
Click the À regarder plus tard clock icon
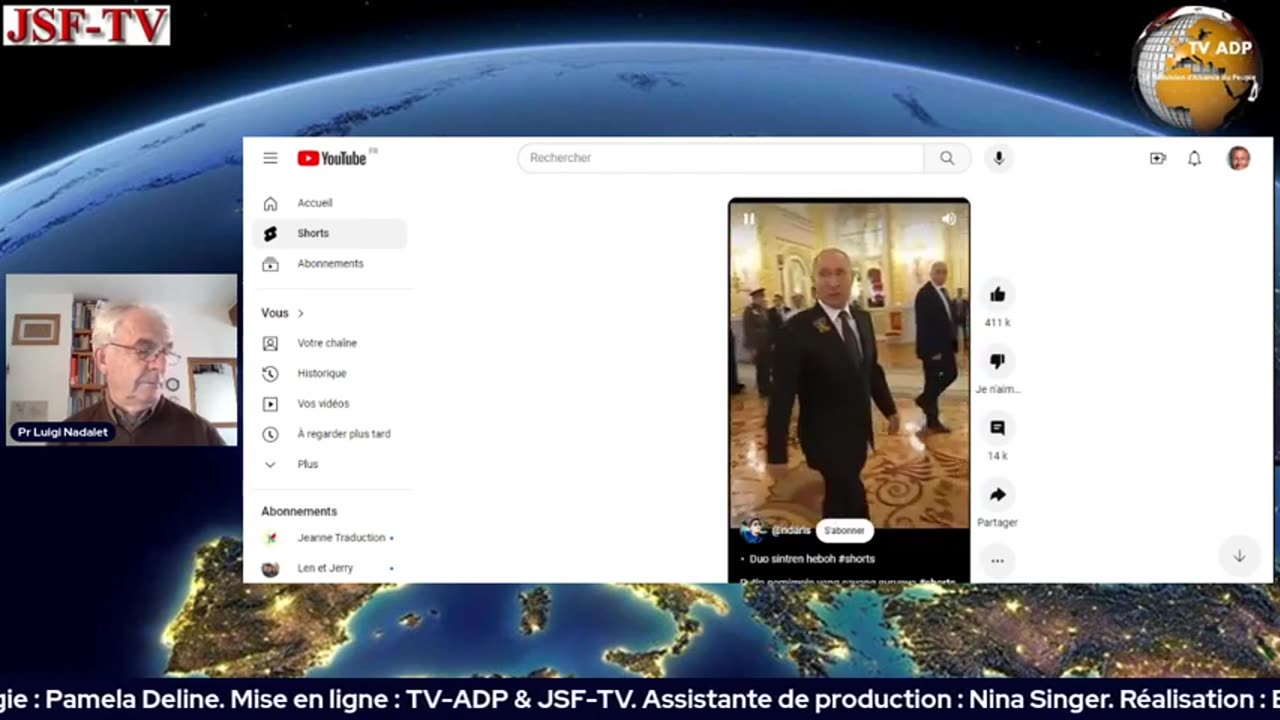coord(270,434)
